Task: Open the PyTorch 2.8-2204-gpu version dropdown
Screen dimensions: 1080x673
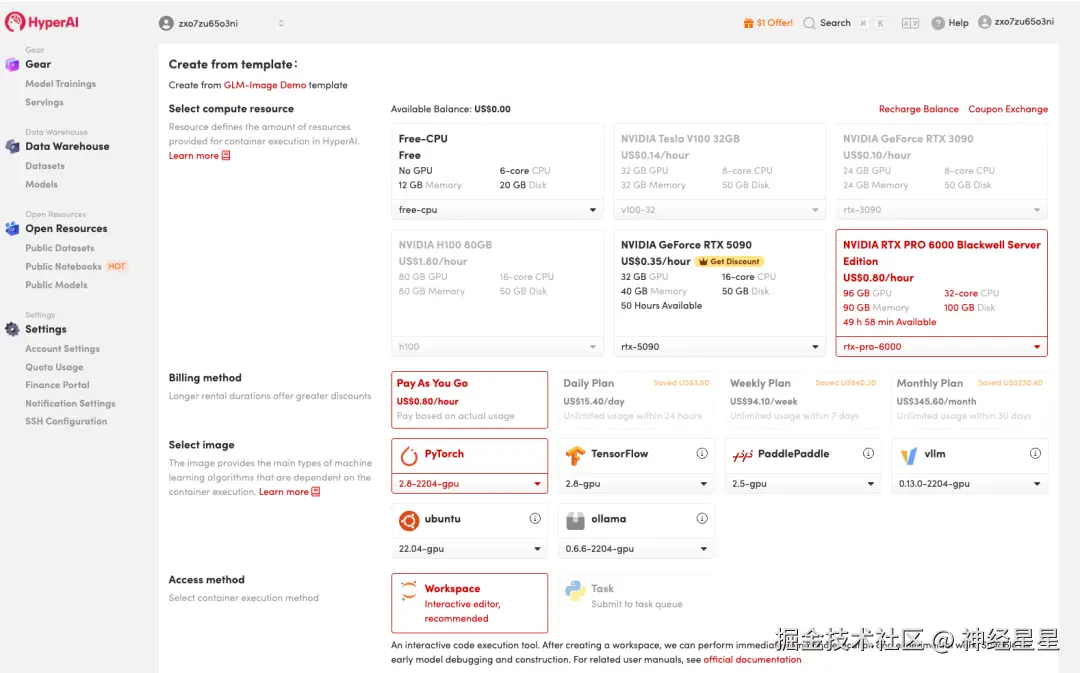Action: point(470,484)
